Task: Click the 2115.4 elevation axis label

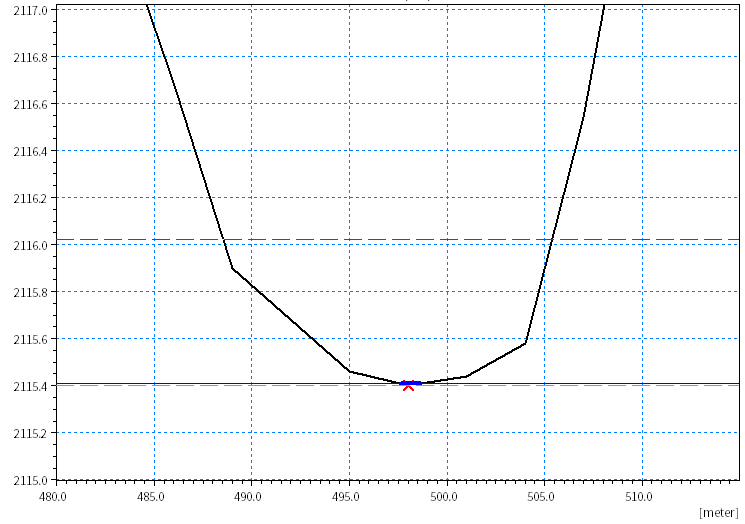Action: point(30,387)
